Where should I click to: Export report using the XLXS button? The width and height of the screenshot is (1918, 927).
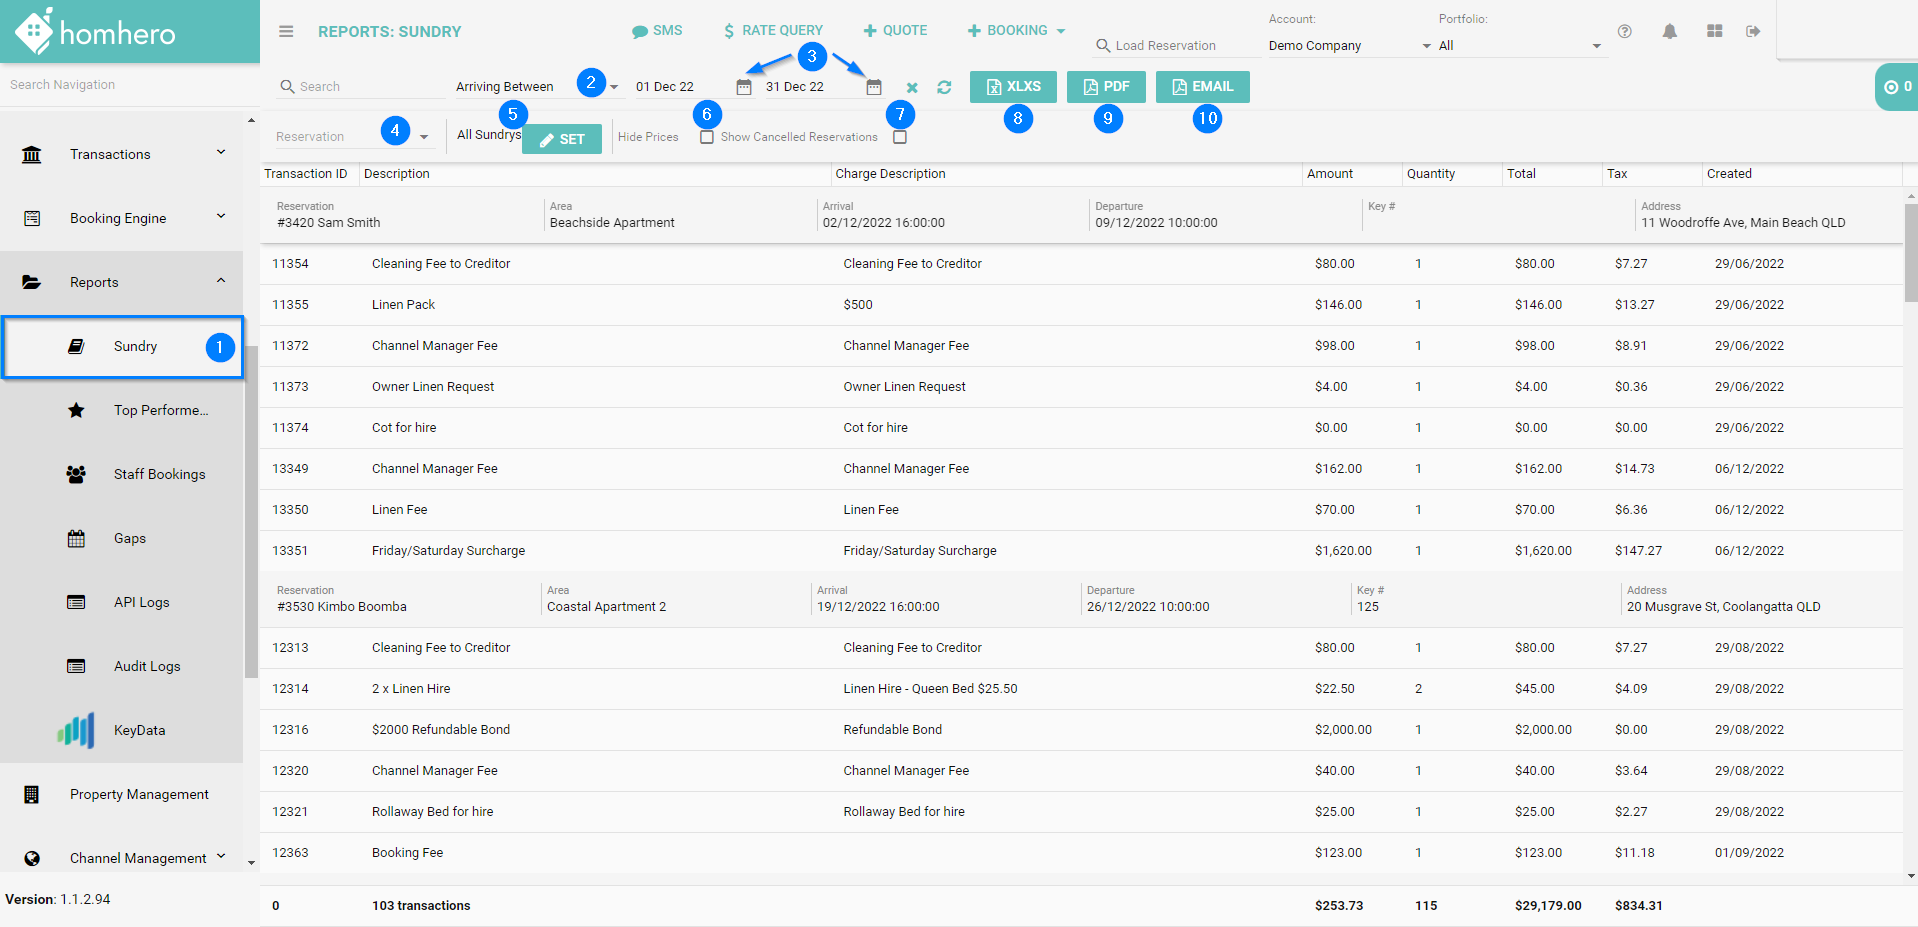click(x=1013, y=87)
